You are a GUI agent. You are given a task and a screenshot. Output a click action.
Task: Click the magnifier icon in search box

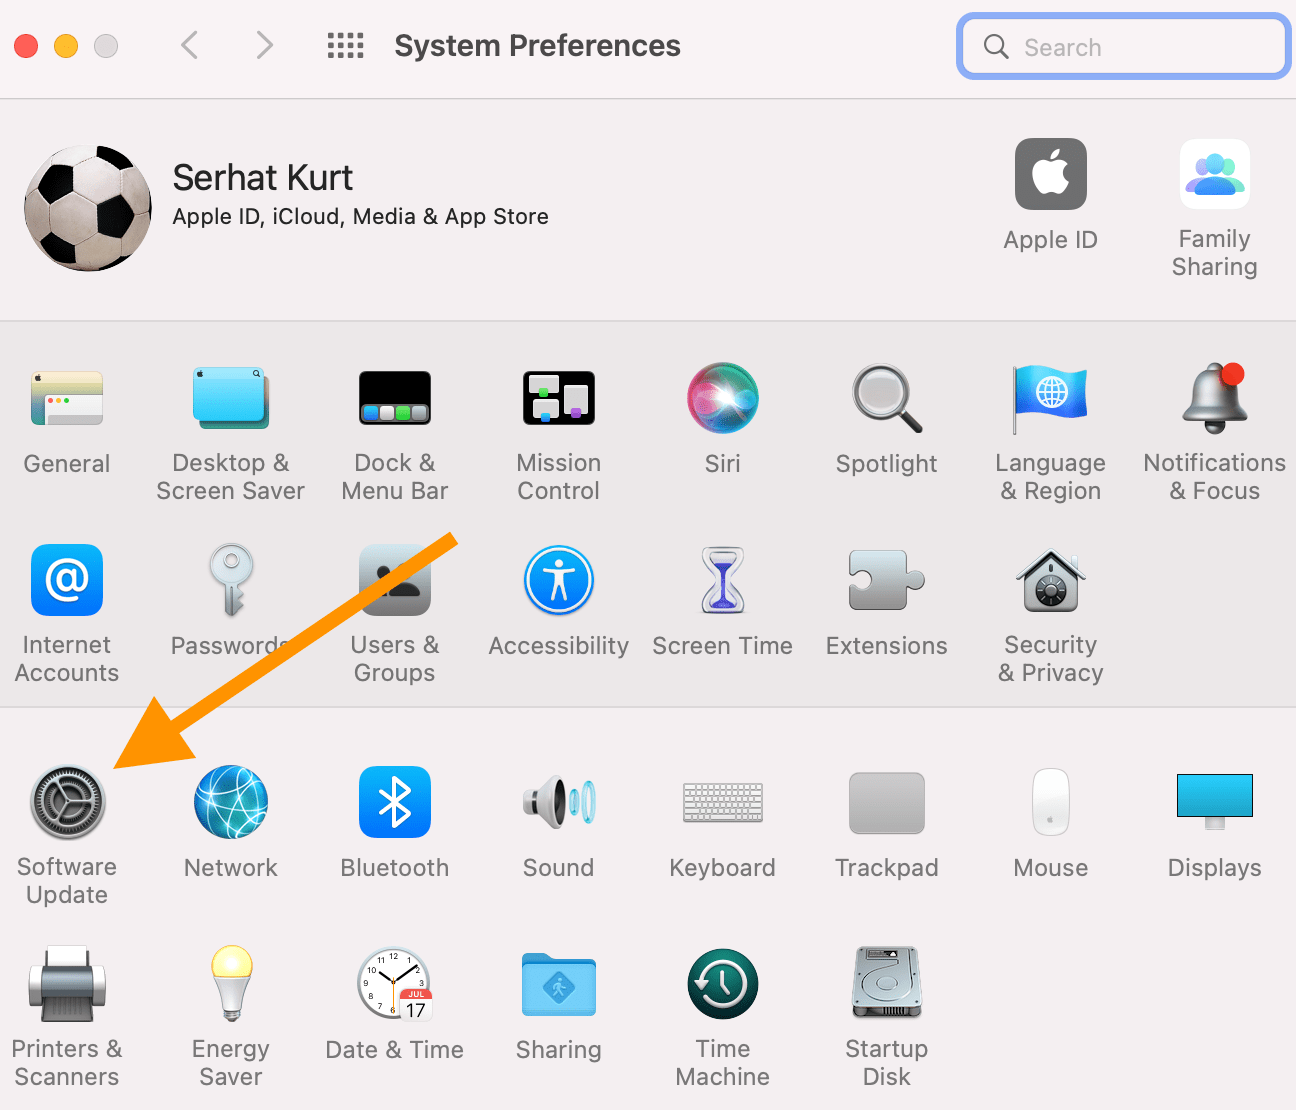point(996,46)
